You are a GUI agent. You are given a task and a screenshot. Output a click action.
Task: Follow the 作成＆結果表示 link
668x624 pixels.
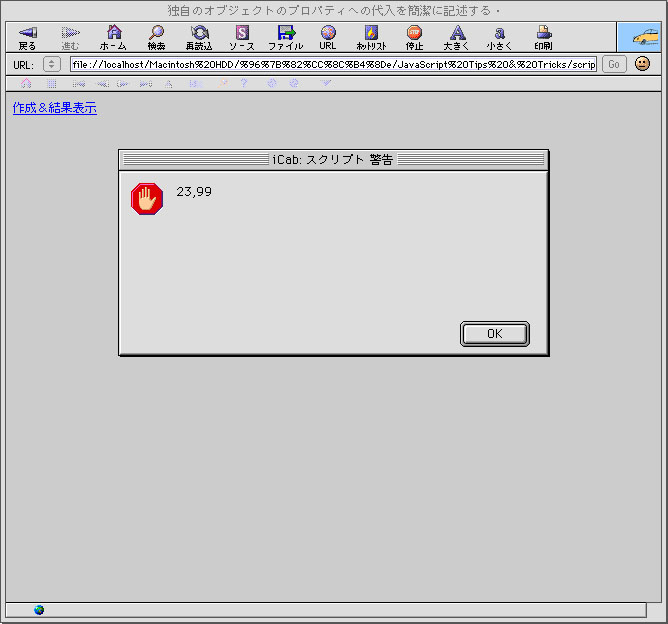[55, 108]
